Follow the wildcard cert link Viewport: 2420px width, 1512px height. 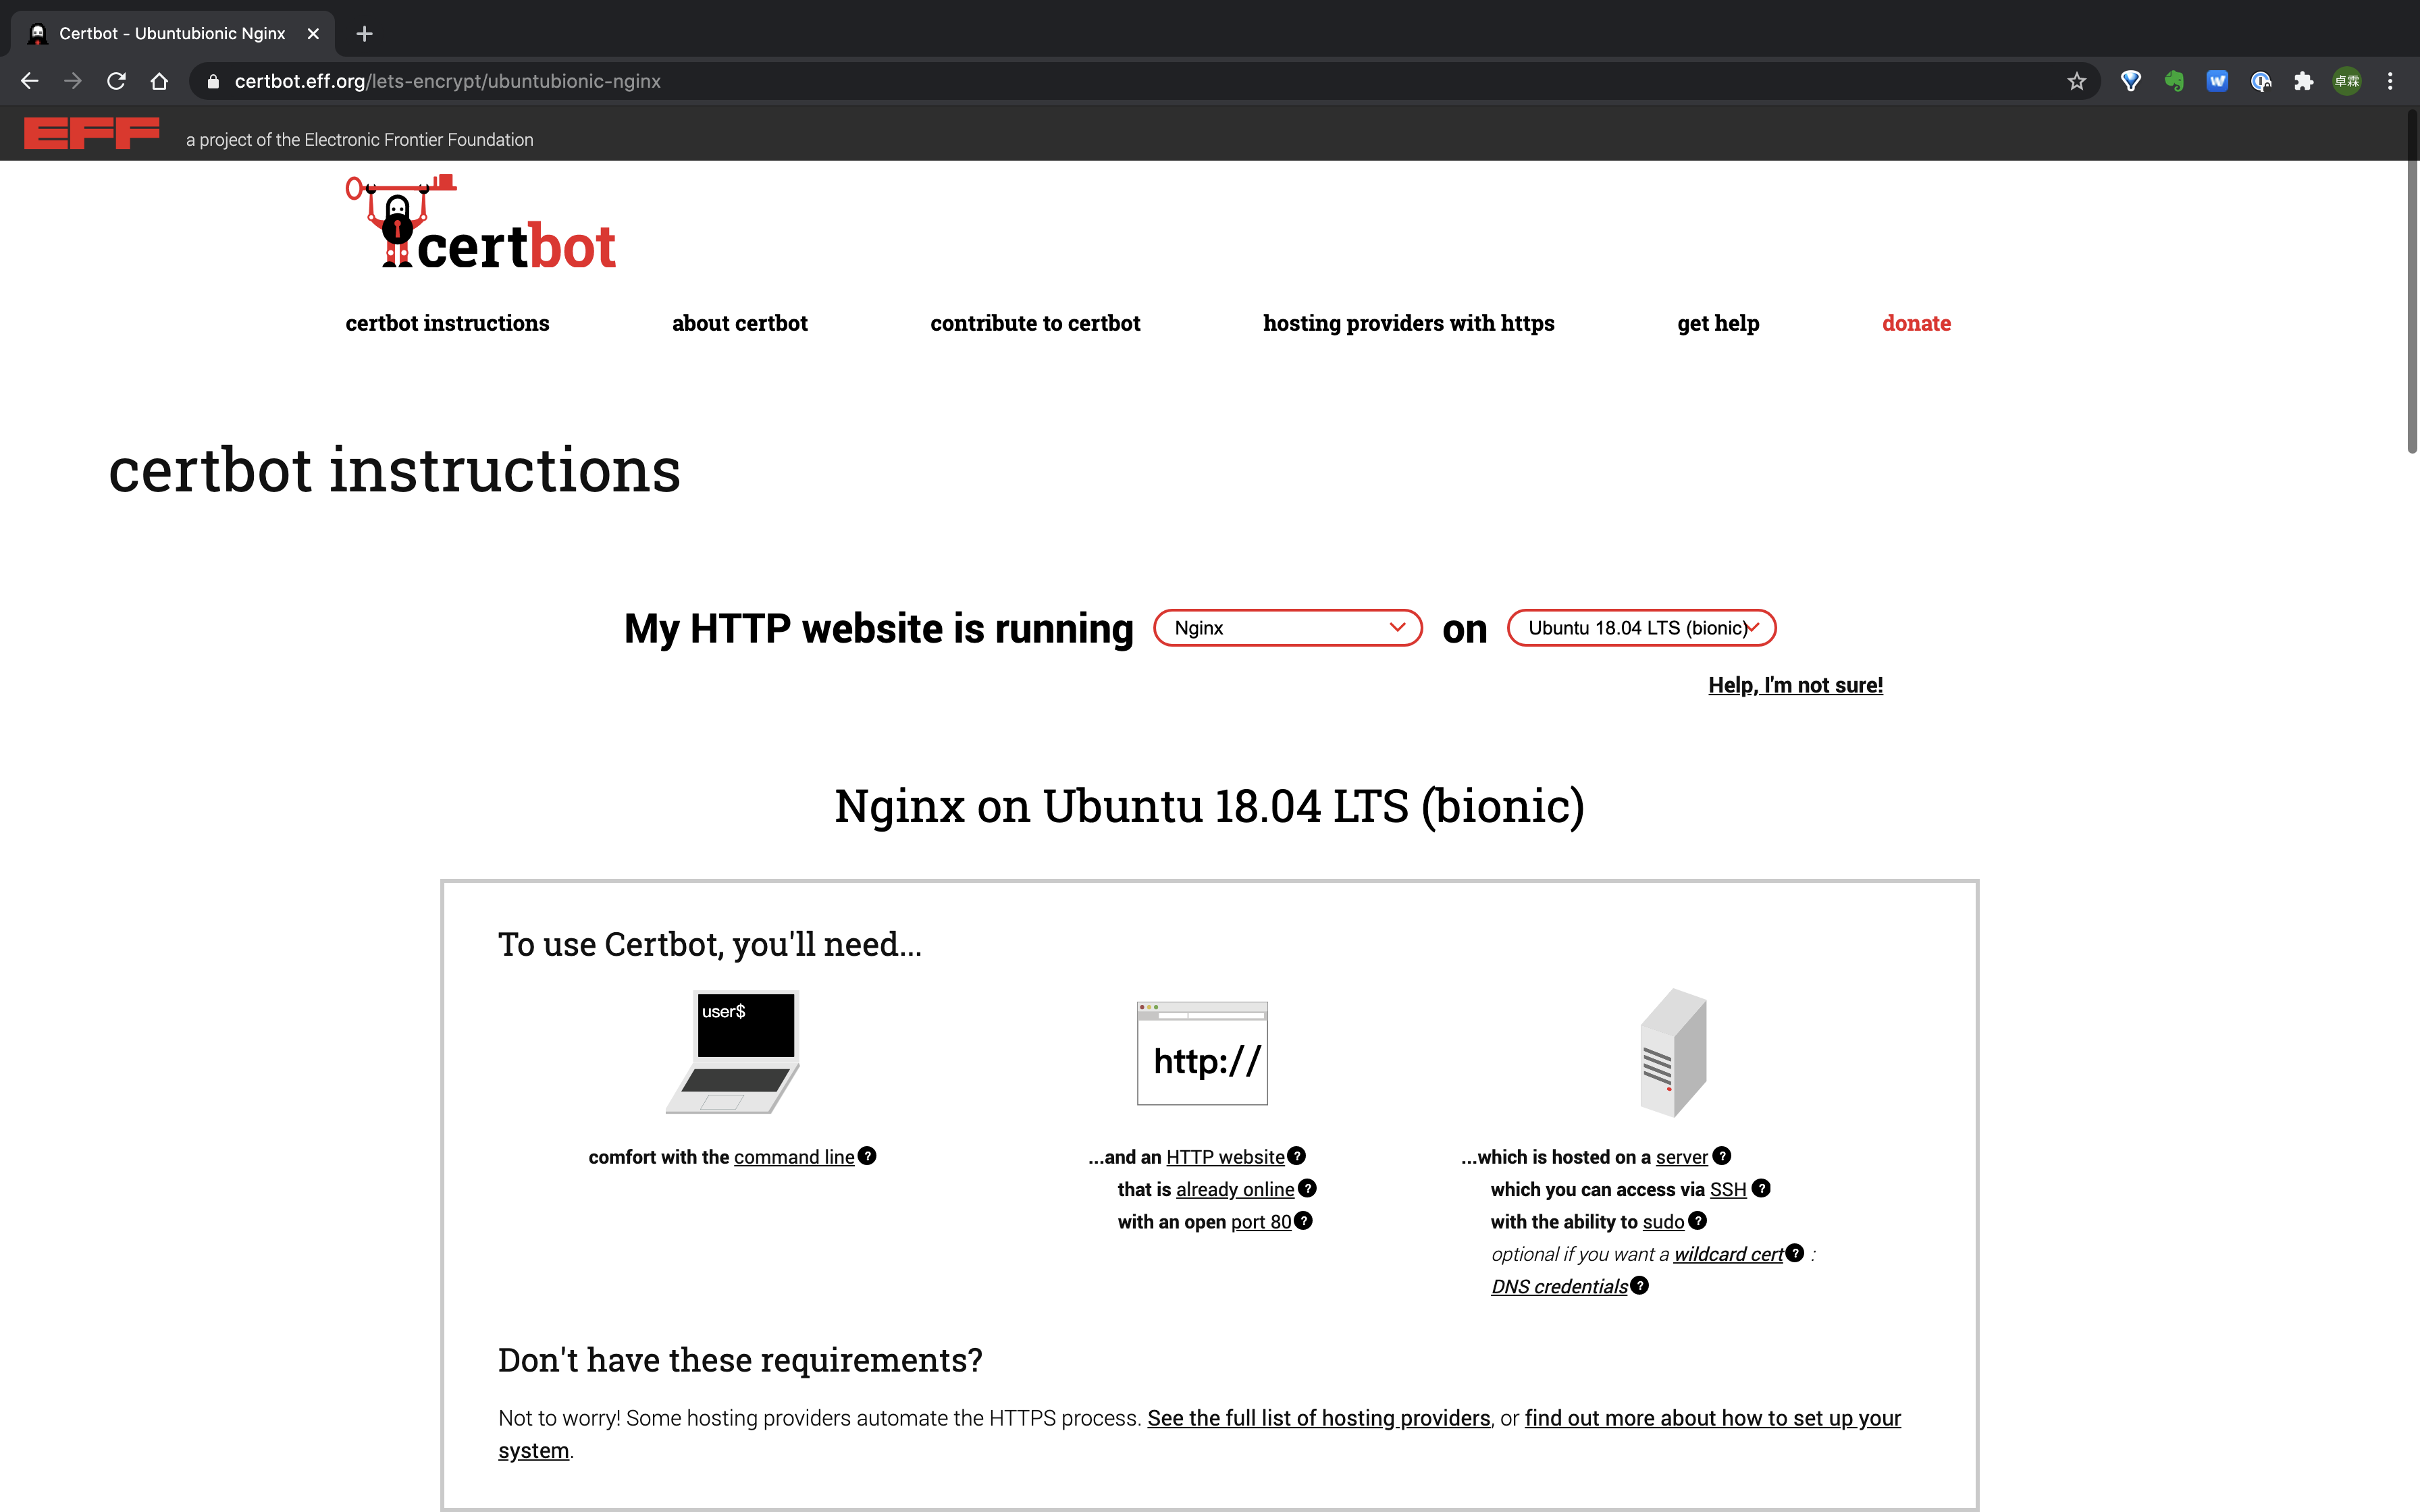(1728, 1254)
